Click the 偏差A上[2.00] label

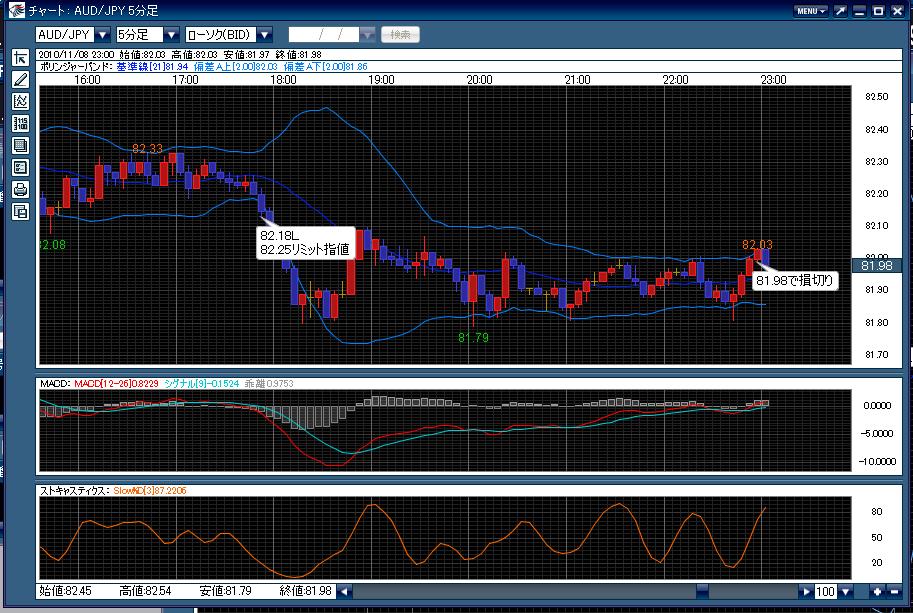235,66
